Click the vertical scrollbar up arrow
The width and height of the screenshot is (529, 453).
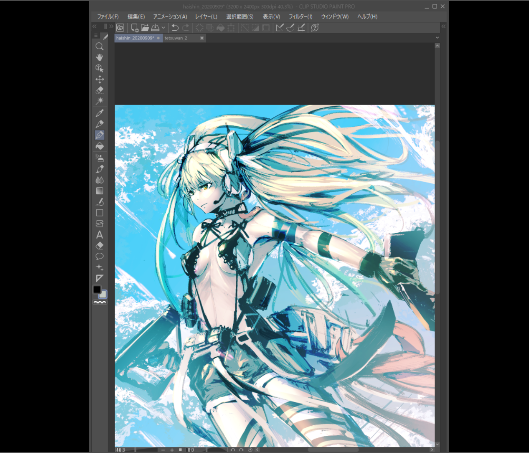click(x=437, y=45)
